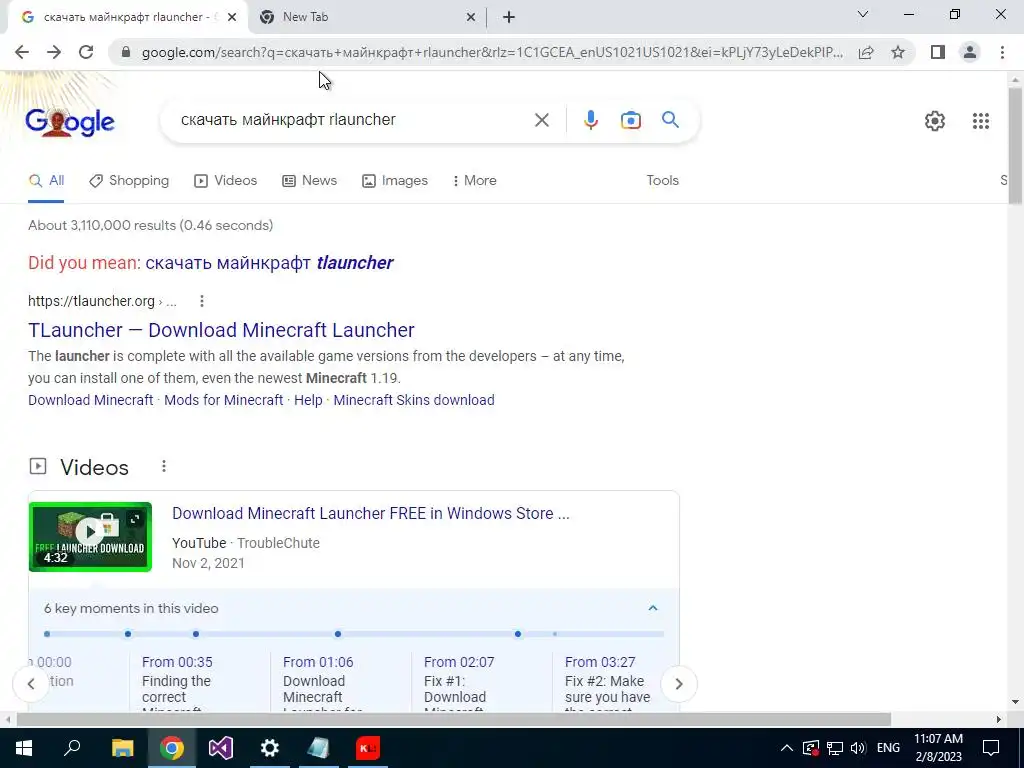The width and height of the screenshot is (1024, 768).
Task: Switch to the News search tab
Action: click(310, 181)
